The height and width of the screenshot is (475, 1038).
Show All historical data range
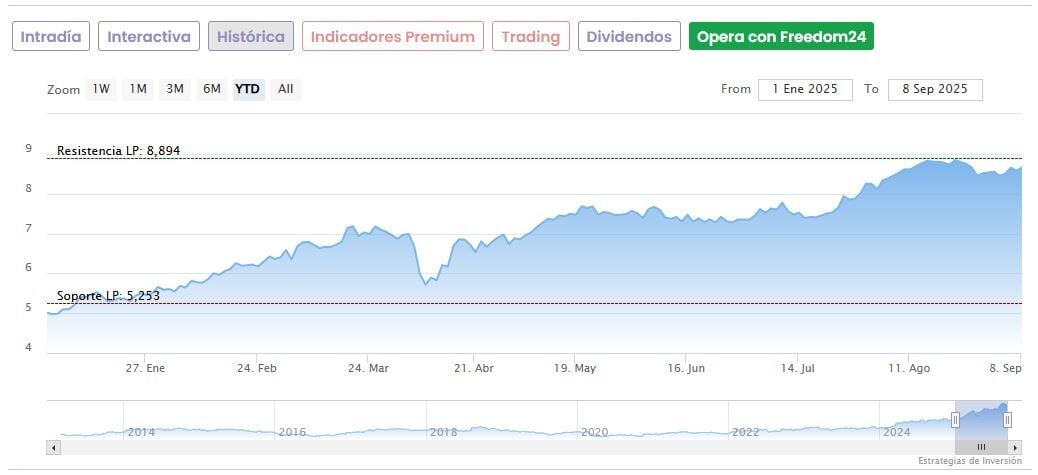coord(286,89)
